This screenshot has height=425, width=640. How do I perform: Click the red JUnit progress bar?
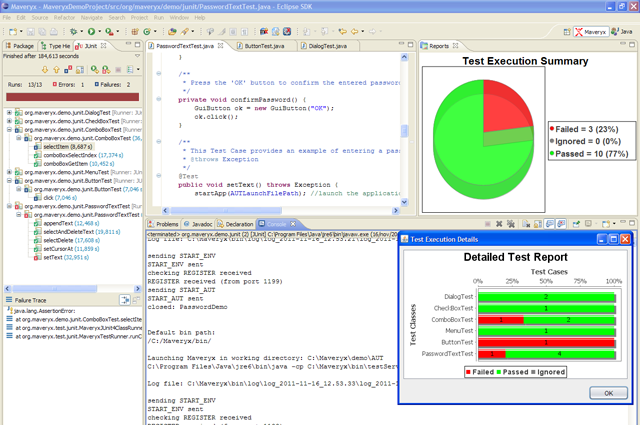pos(72,97)
